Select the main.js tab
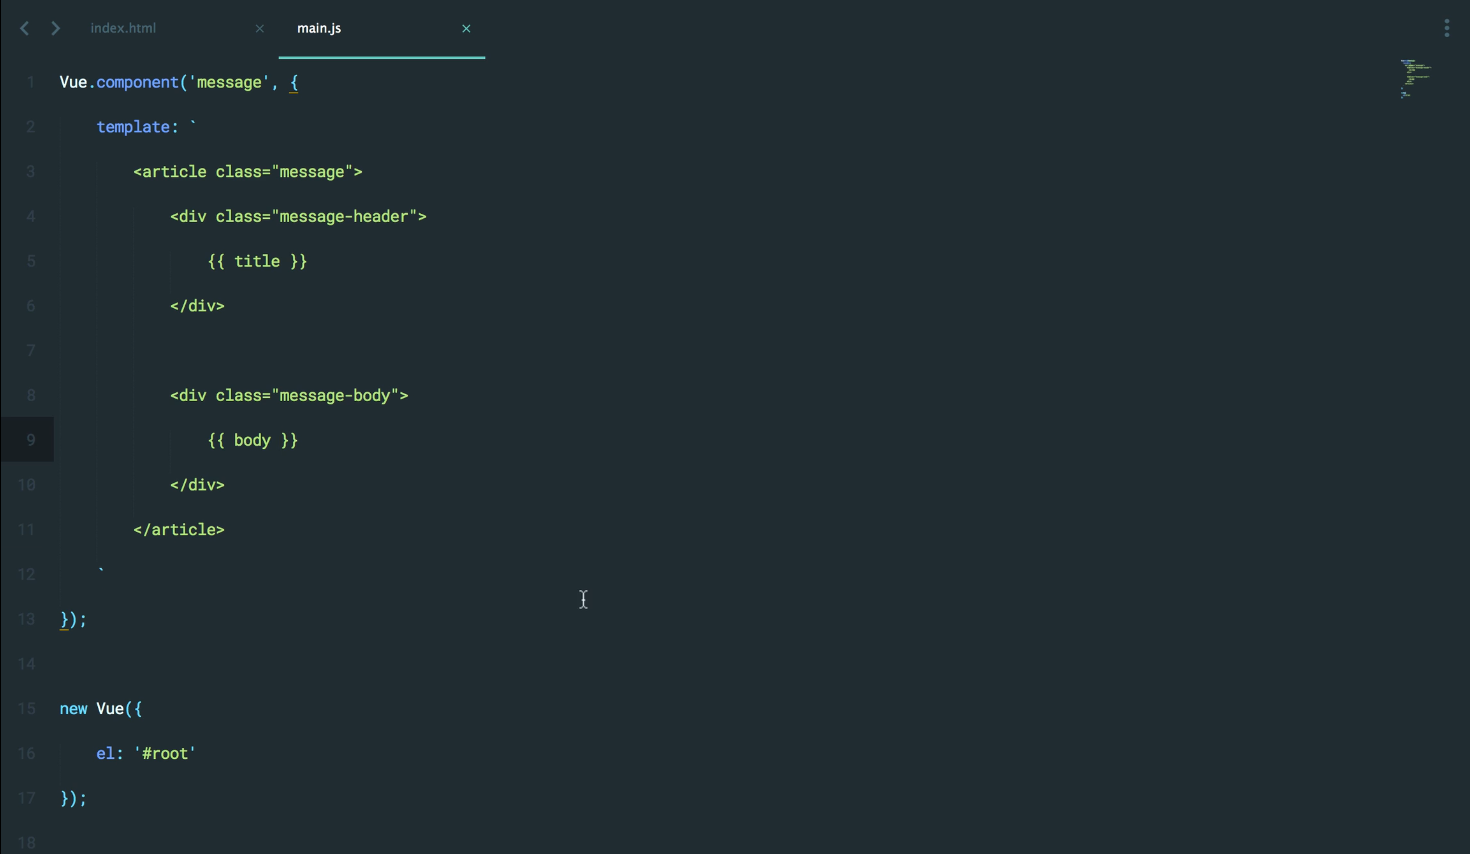1470x854 pixels. click(x=319, y=28)
